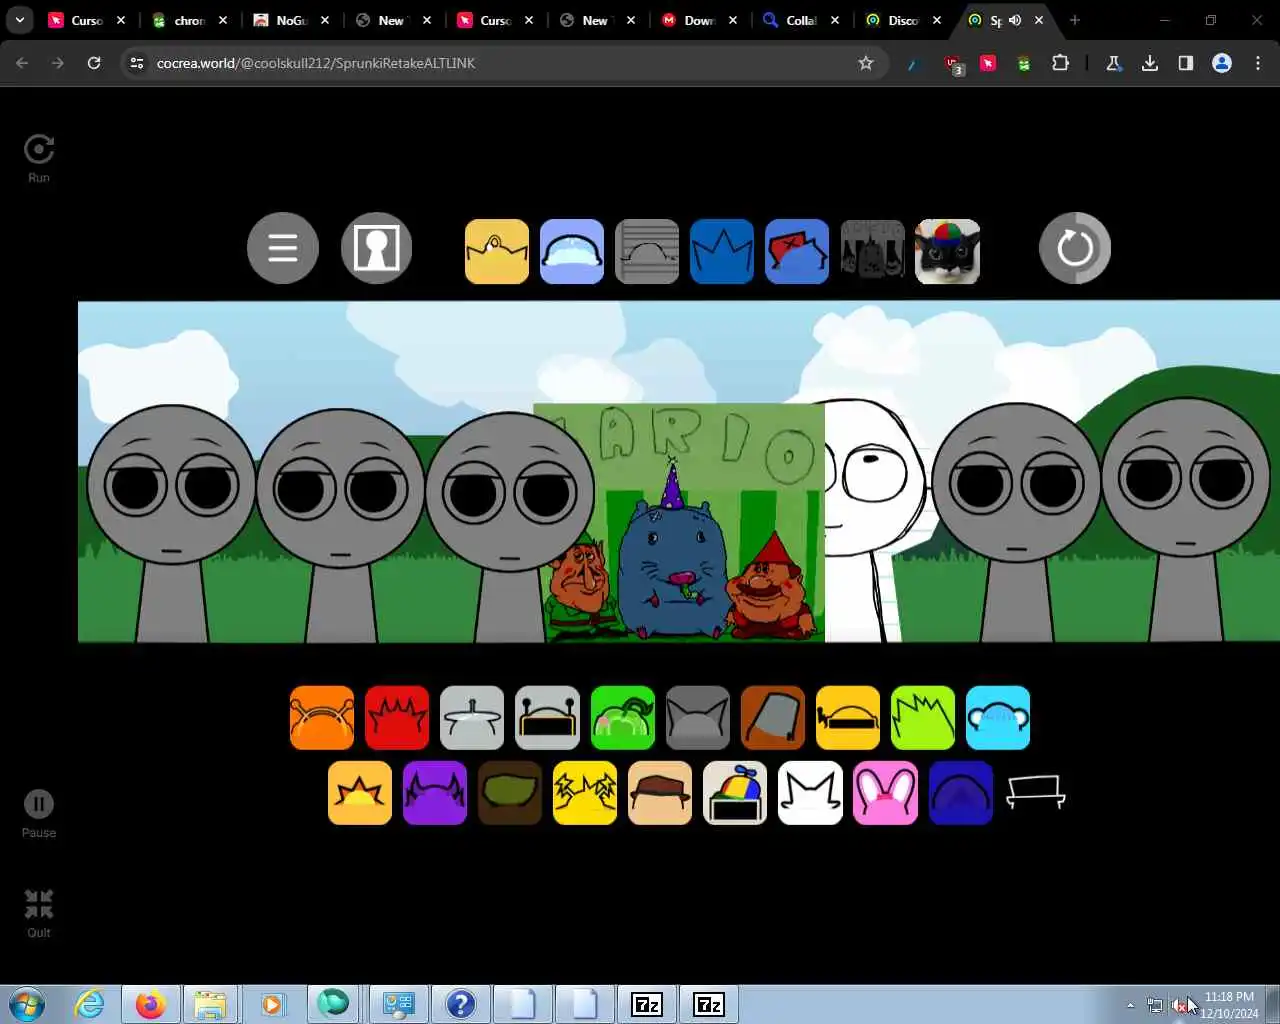Click the gray character portrait button
1280x1024 pixels.
377,248
